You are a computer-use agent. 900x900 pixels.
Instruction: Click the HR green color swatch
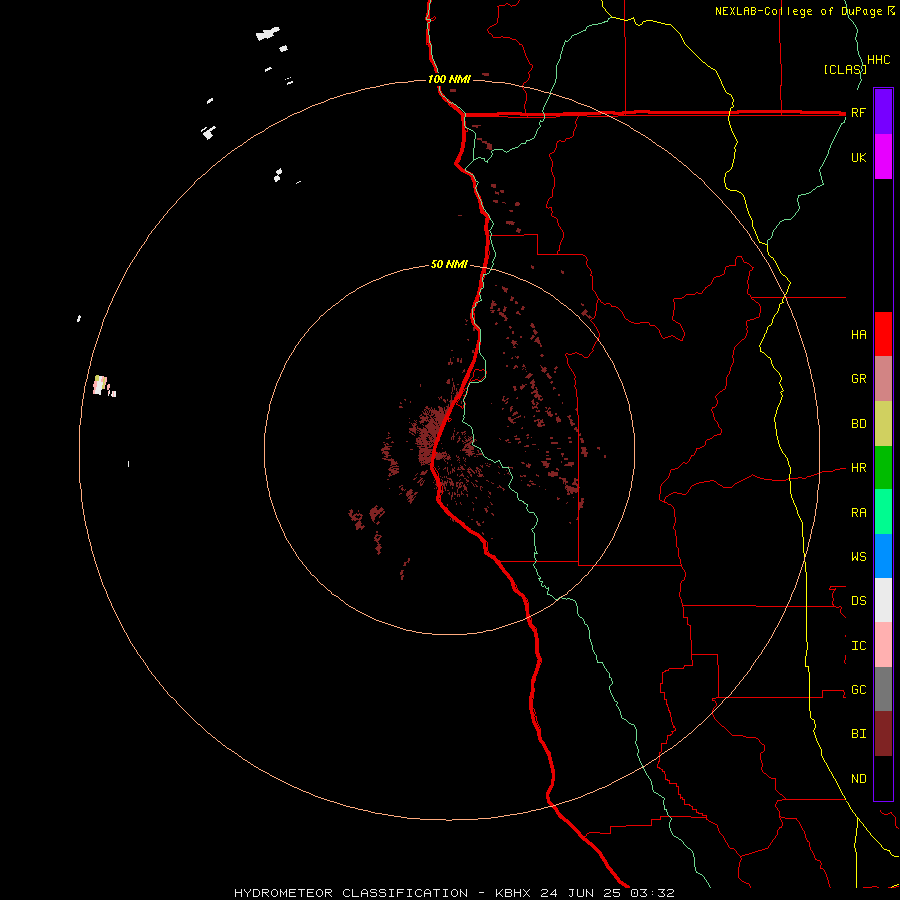coord(883,468)
